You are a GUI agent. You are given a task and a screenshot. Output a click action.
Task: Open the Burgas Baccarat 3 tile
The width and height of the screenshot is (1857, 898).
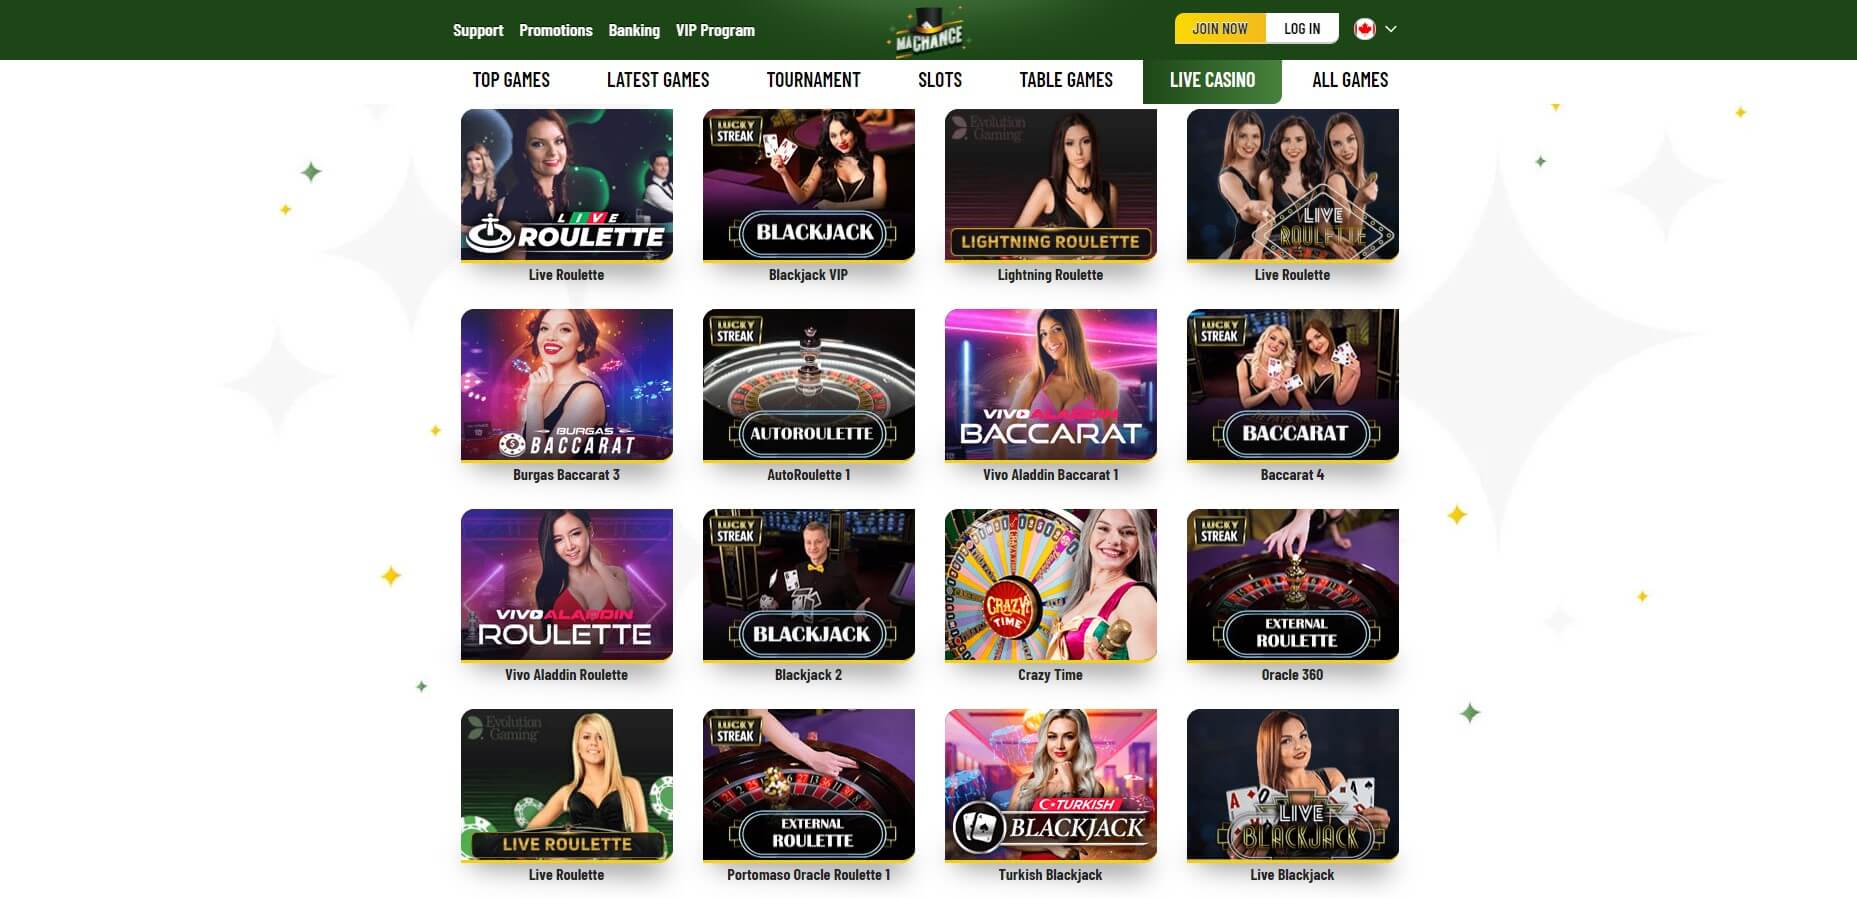click(x=567, y=385)
